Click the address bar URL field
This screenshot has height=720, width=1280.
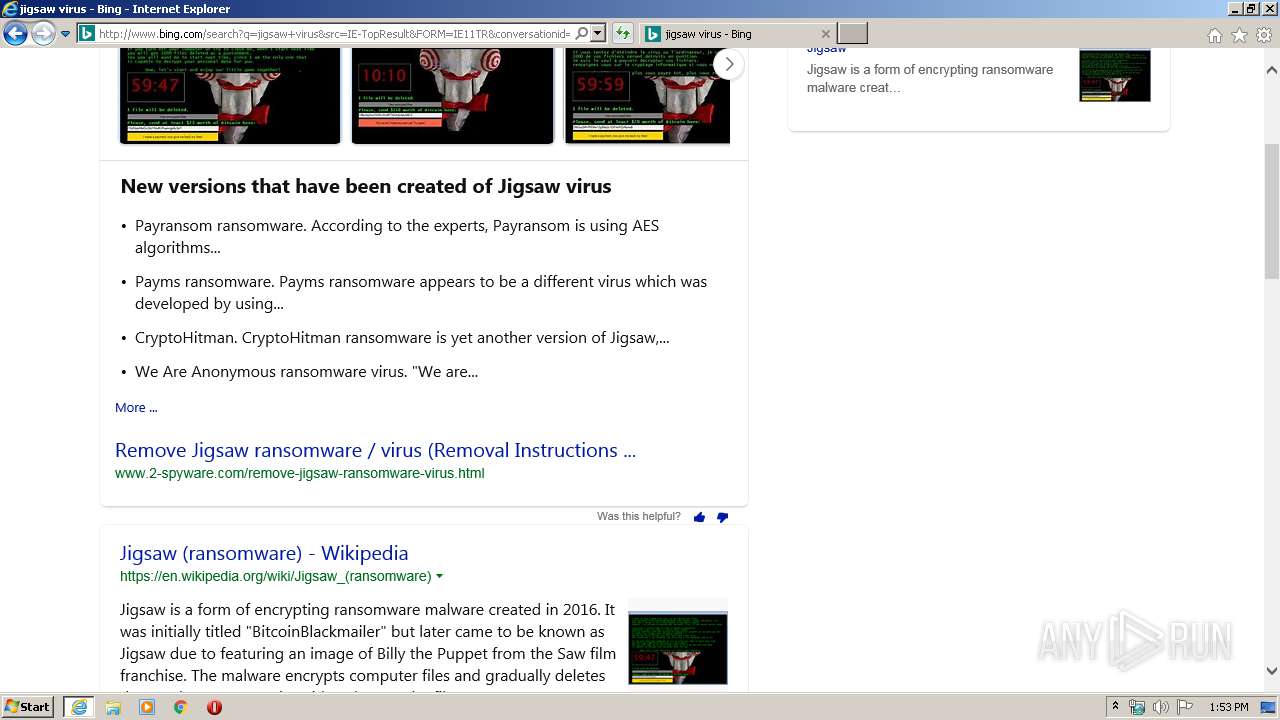(334, 34)
